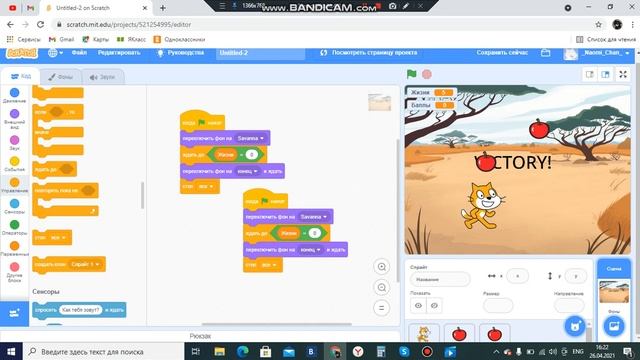Open the Gmail bookmark
Screen dimensions: 640x360
[61, 39]
